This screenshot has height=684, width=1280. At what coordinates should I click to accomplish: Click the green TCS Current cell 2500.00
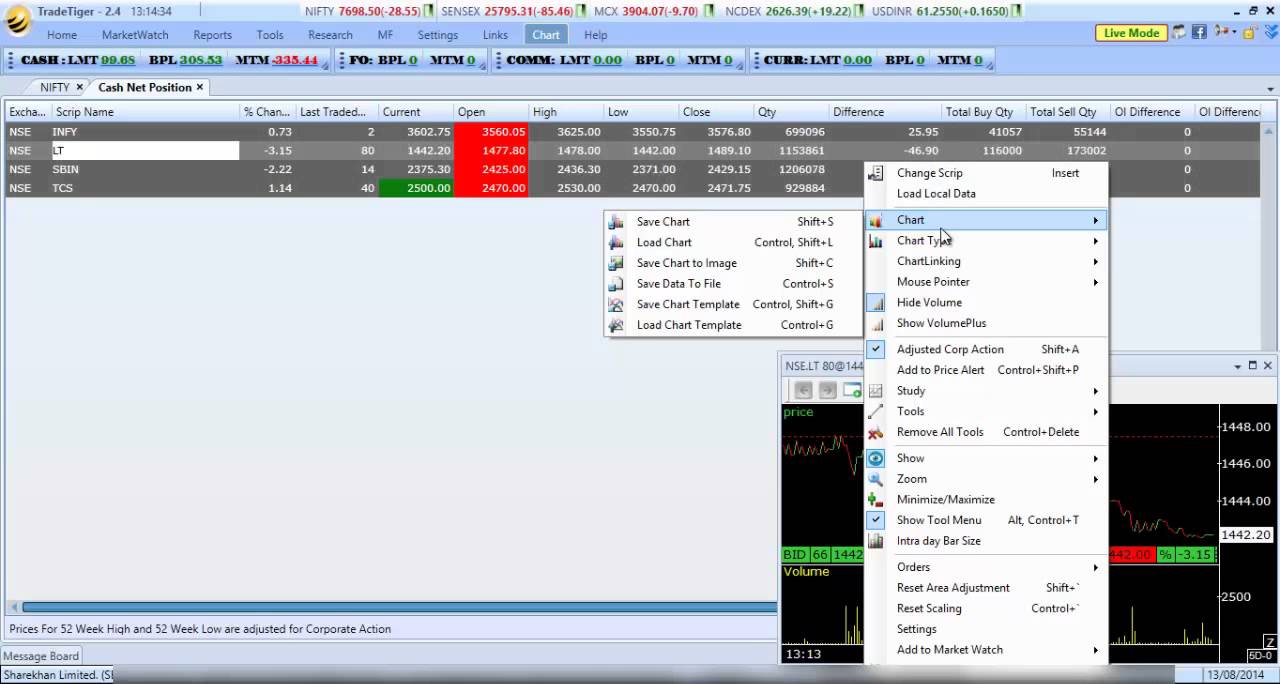tap(416, 188)
